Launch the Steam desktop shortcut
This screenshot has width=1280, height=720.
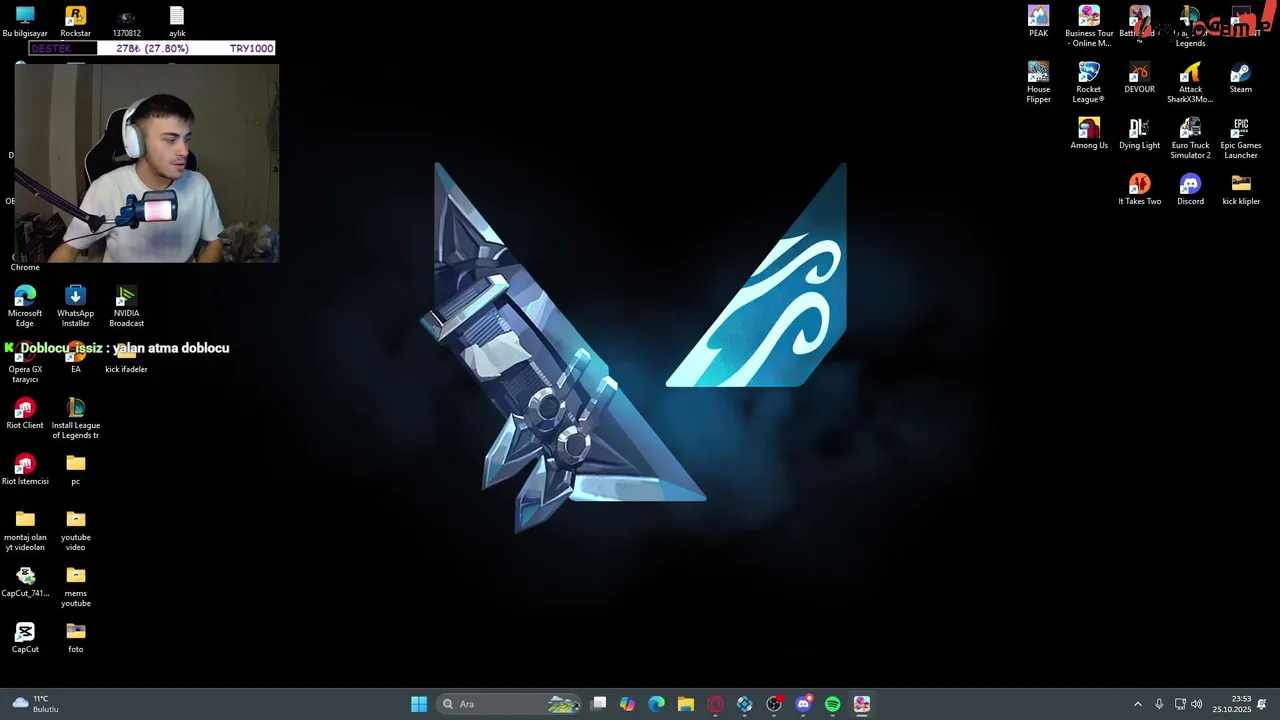tap(1241, 77)
